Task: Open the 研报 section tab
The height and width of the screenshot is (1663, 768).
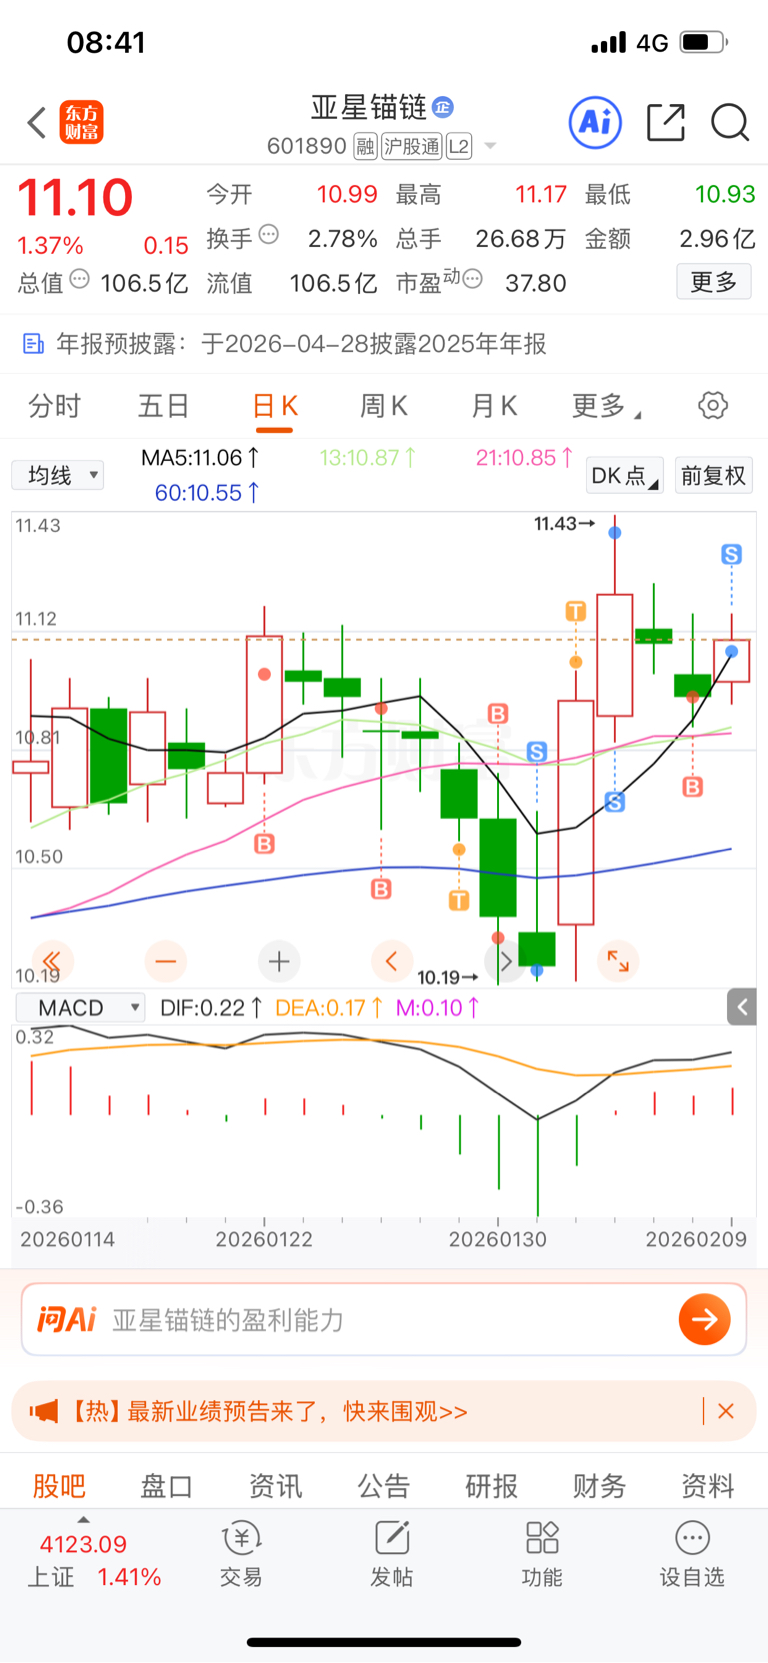Action: pos(491,1485)
